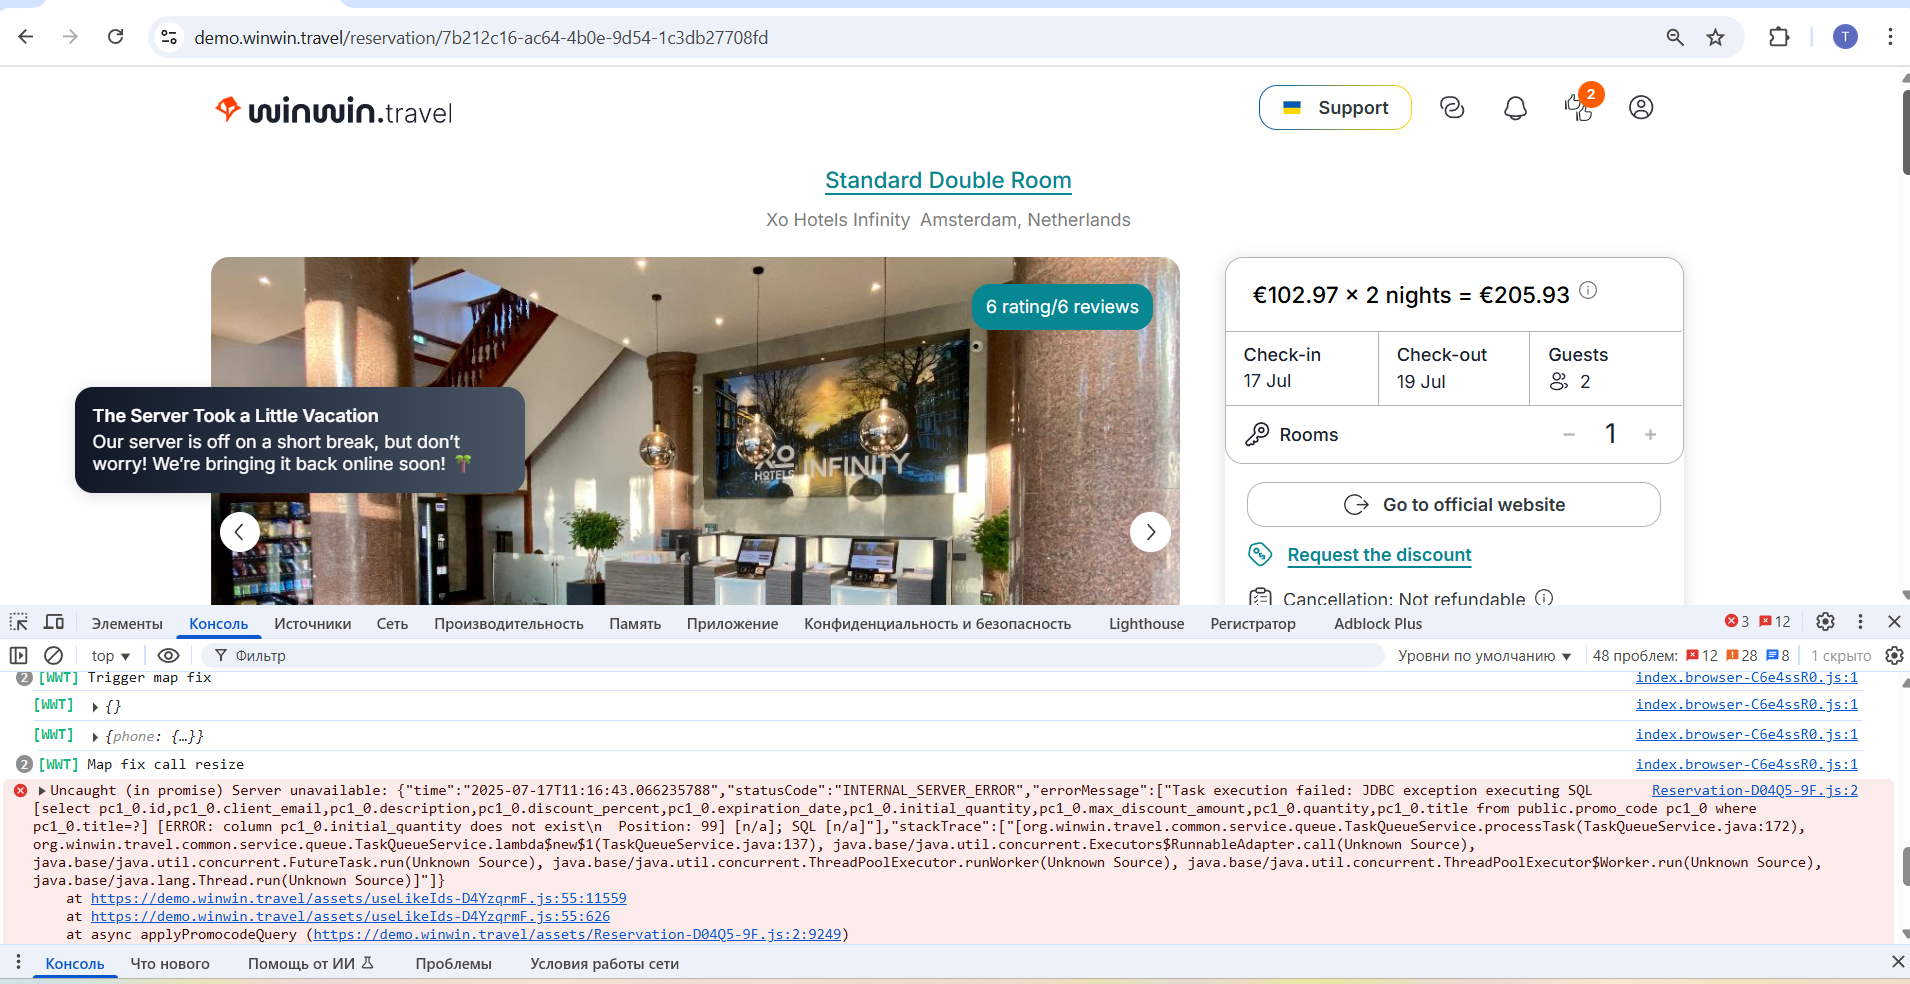Activate DevTools element inspector icon
Viewport: 1910px width, 984px height.
click(x=19, y=622)
